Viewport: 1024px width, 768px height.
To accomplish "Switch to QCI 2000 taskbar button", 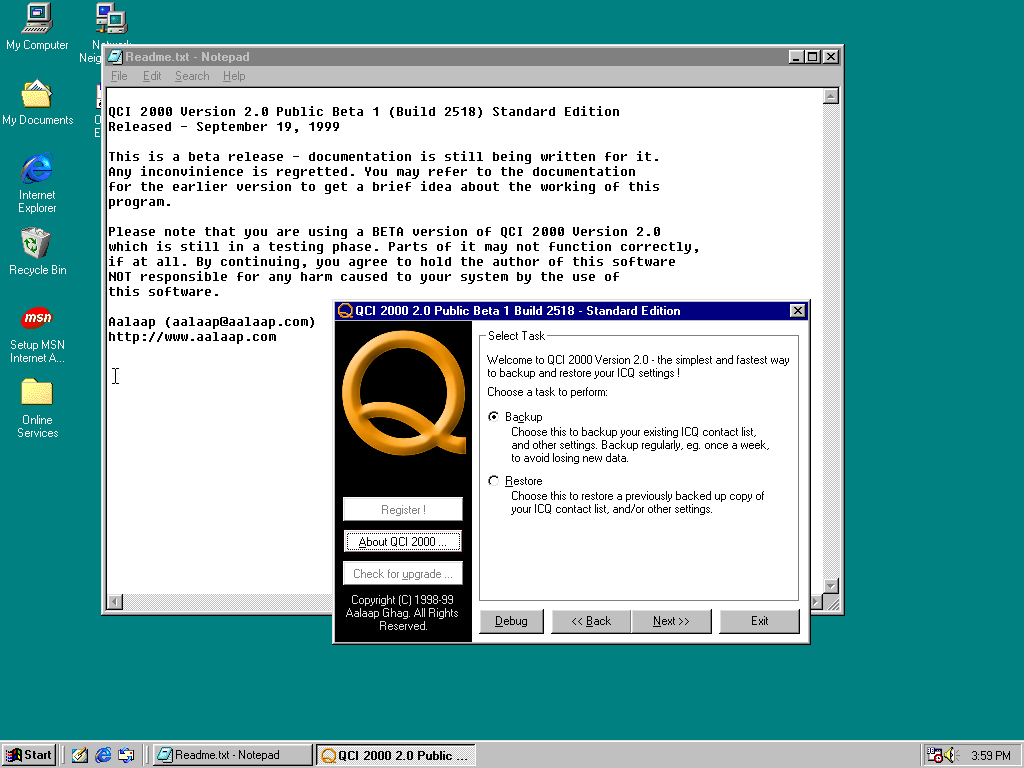I will (x=396, y=755).
